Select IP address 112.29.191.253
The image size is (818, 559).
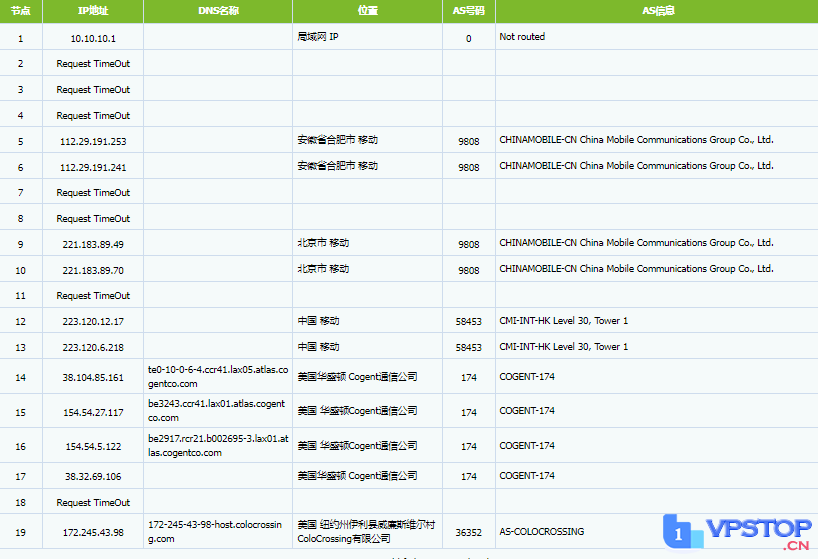click(x=93, y=141)
